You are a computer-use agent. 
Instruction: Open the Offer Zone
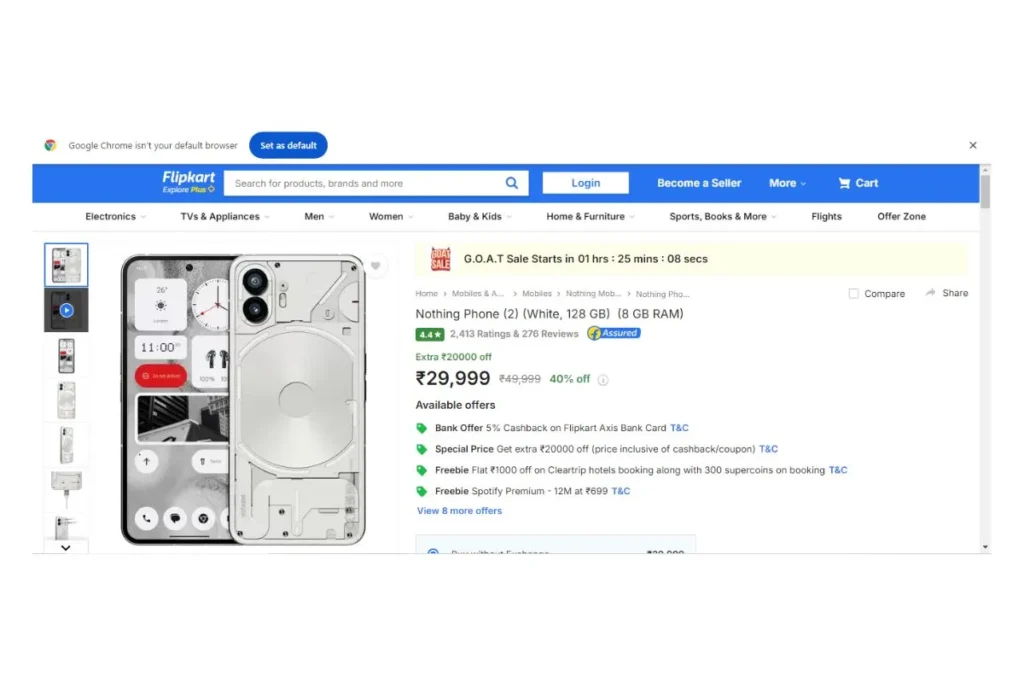point(901,217)
